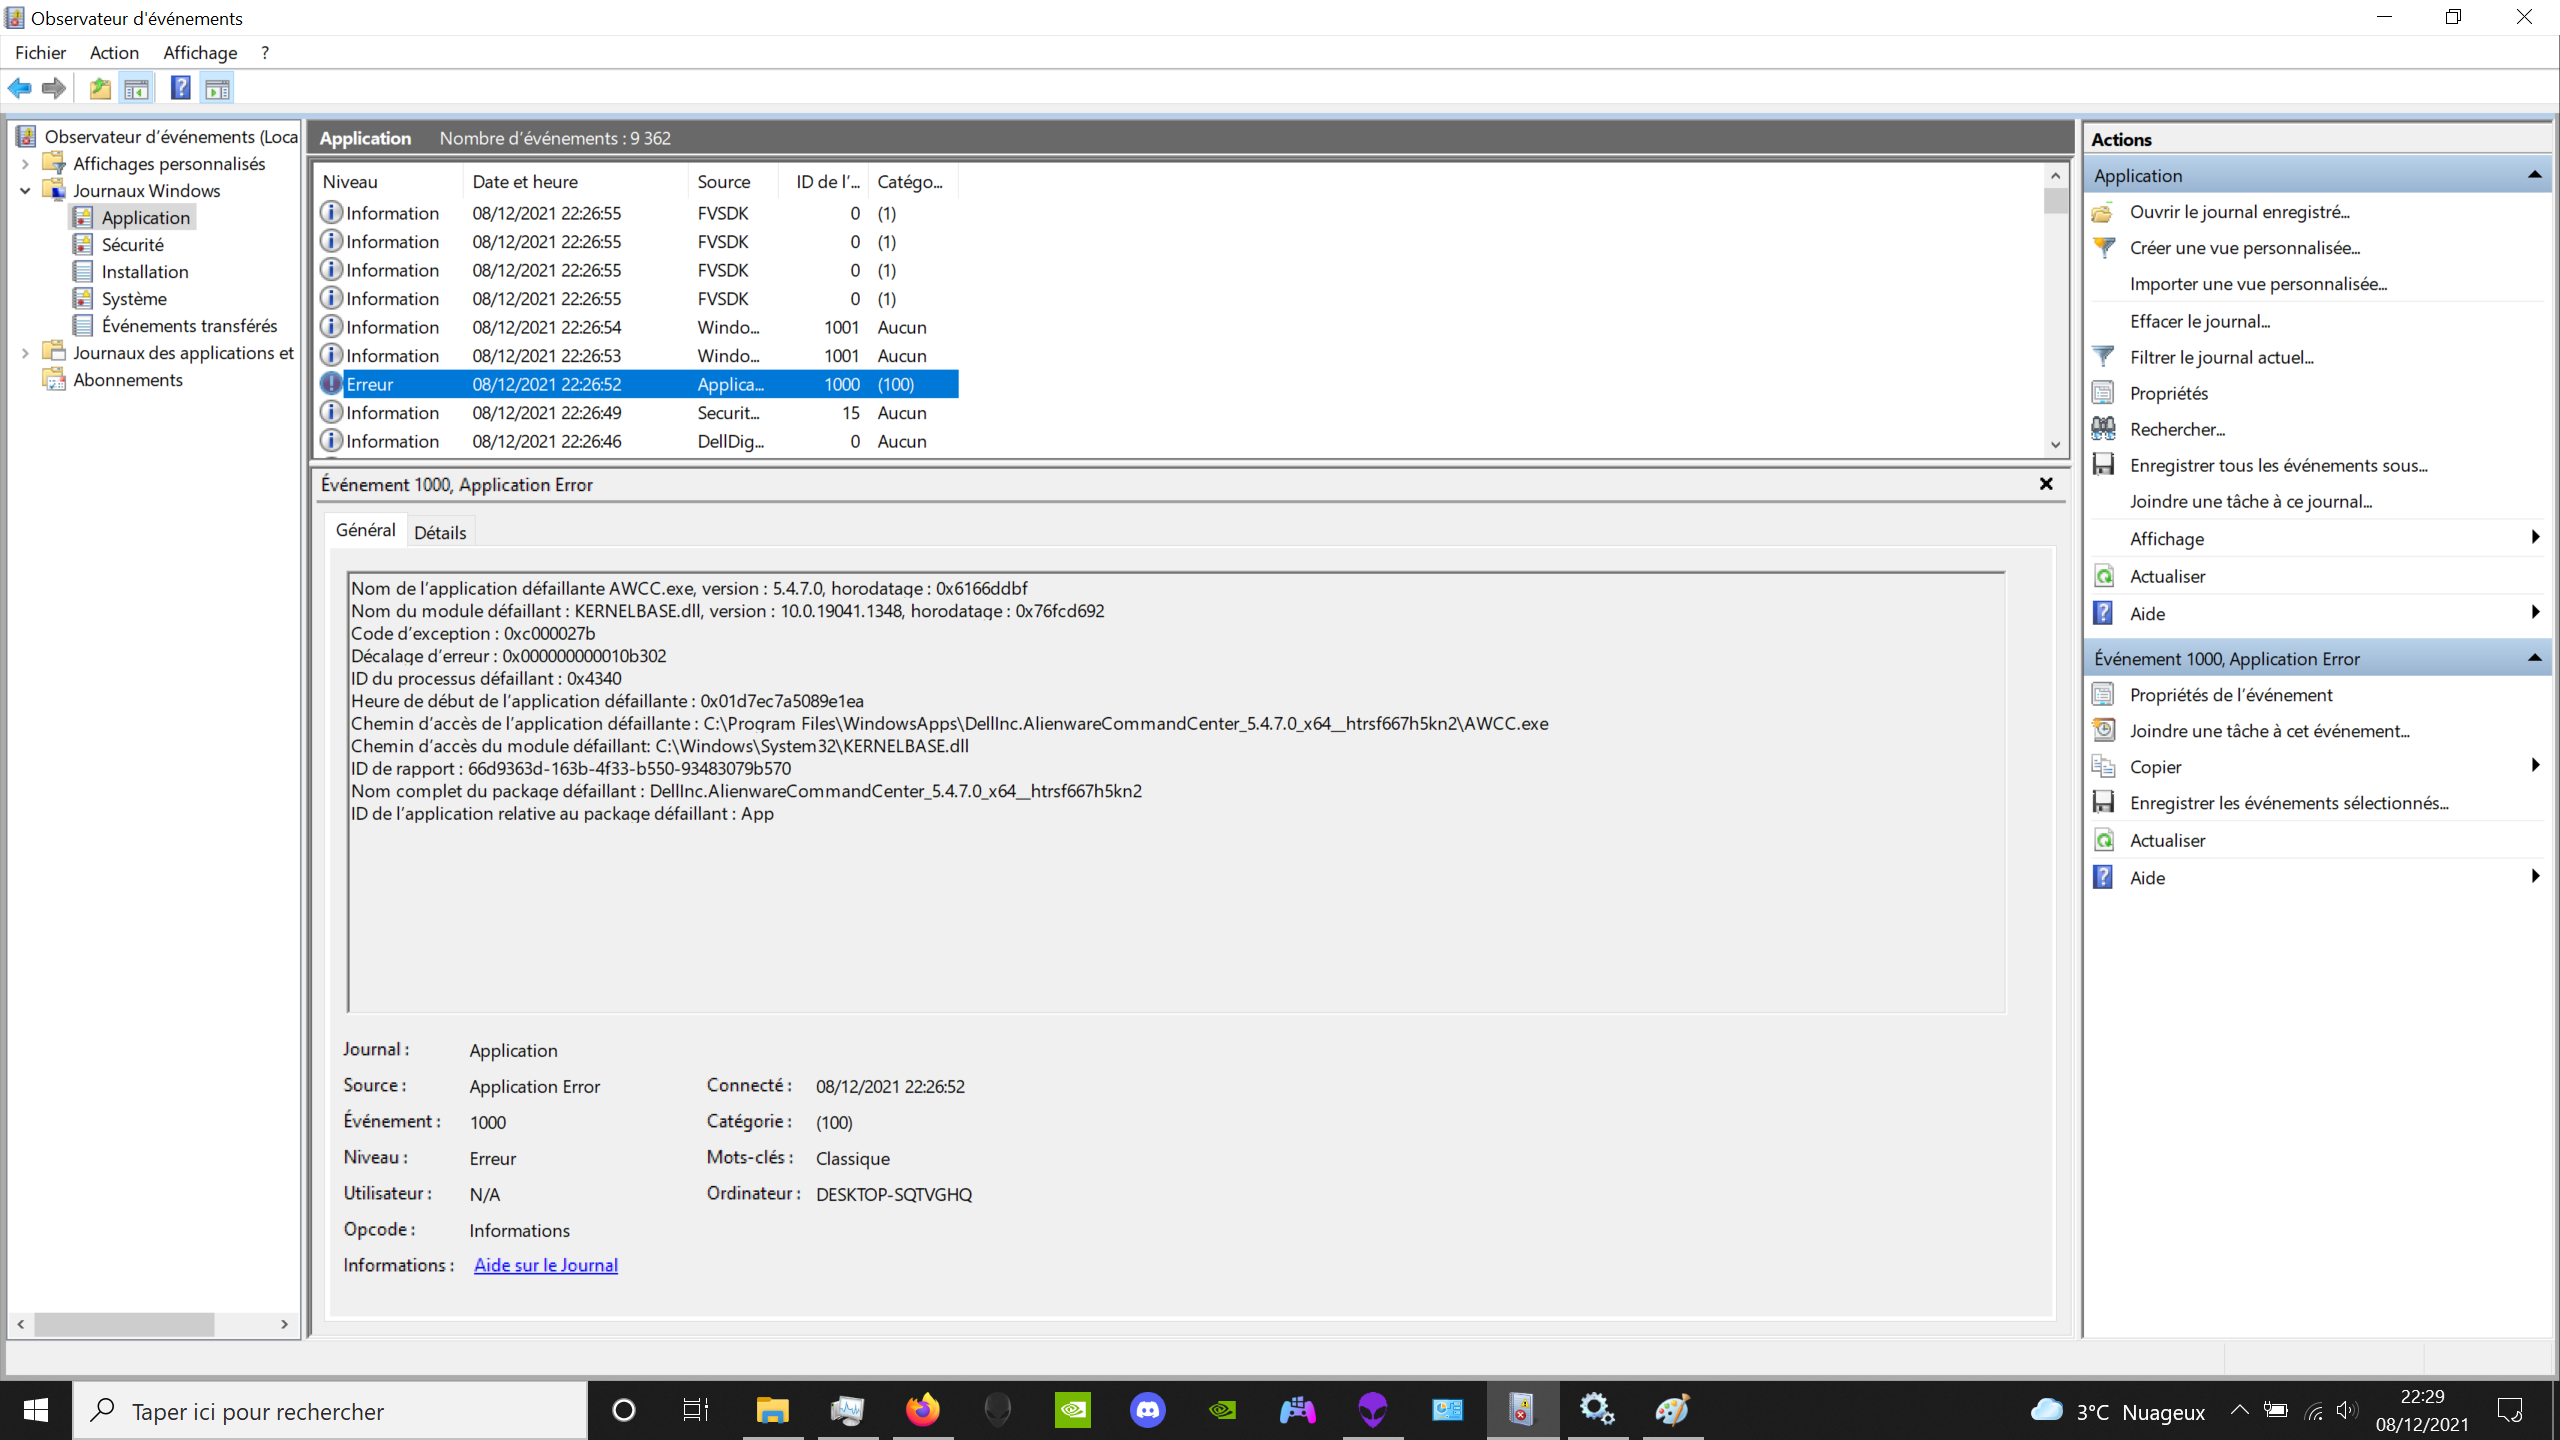
Task: Collapse Journaux Windows in the tree
Action: 25,190
